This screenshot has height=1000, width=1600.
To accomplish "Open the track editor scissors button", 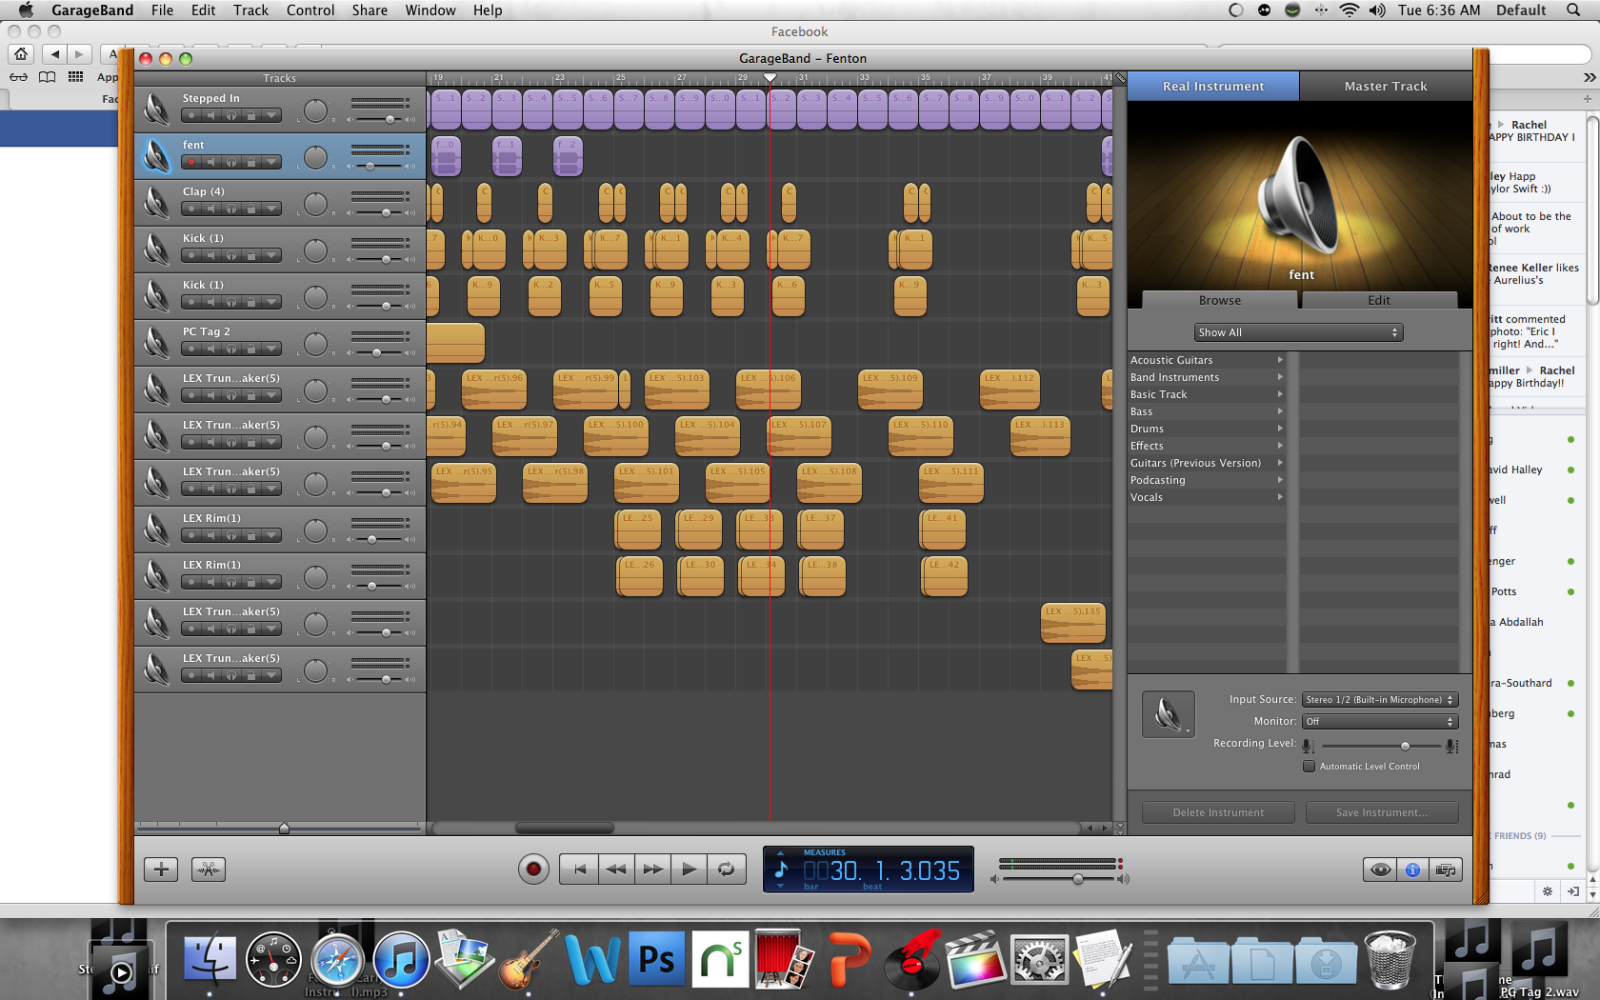I will (209, 869).
